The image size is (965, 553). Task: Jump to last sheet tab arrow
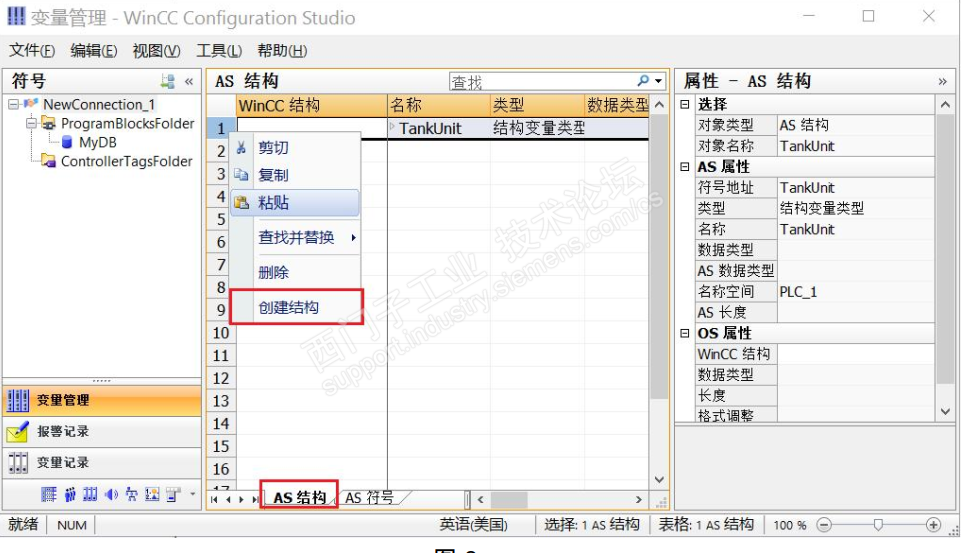[x=255, y=499]
